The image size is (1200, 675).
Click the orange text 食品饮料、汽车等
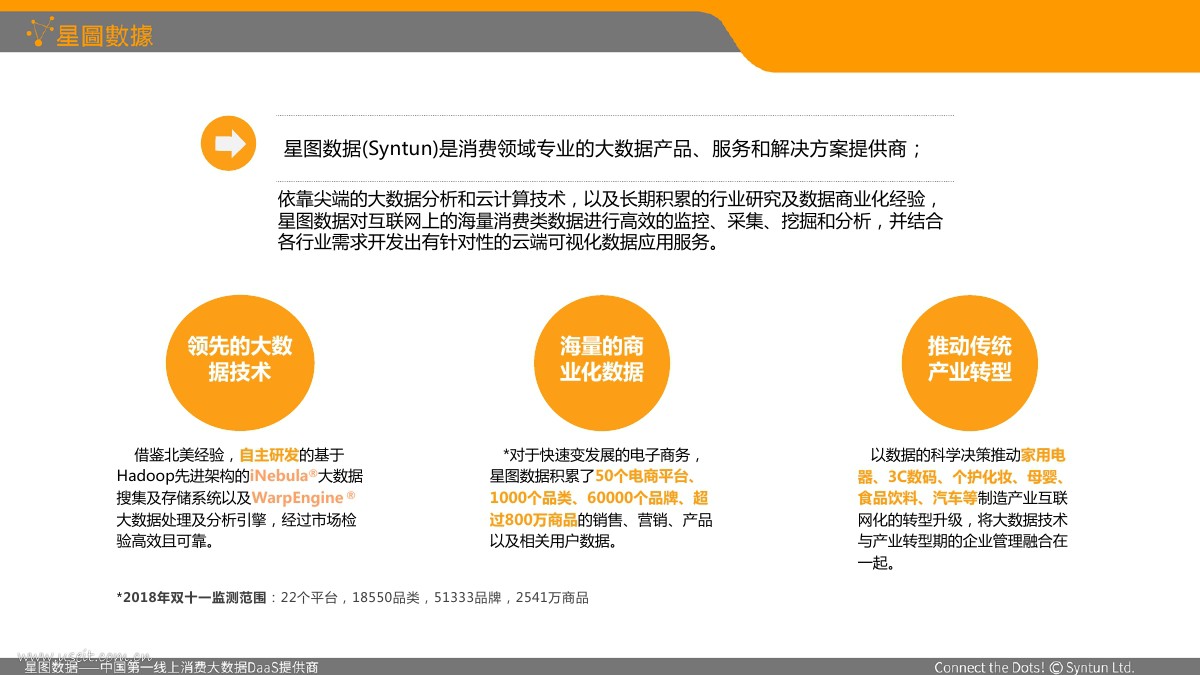pos(917,497)
